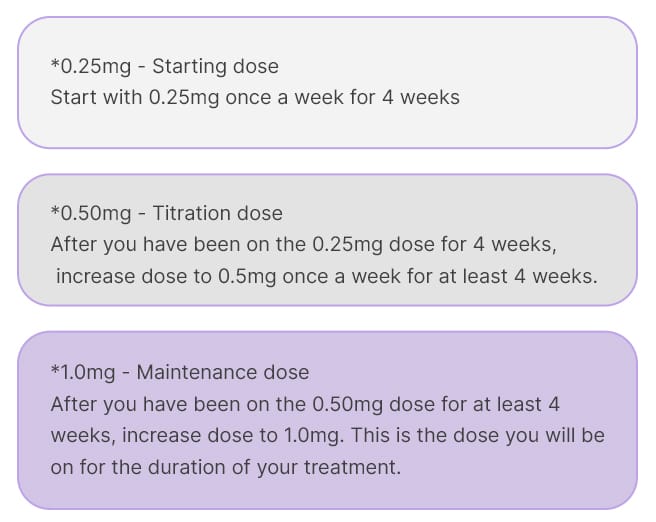Viewport: 656px width, 522px height.
Task: Select the grey Titration dose card's empty right side
Action: pos(560,213)
